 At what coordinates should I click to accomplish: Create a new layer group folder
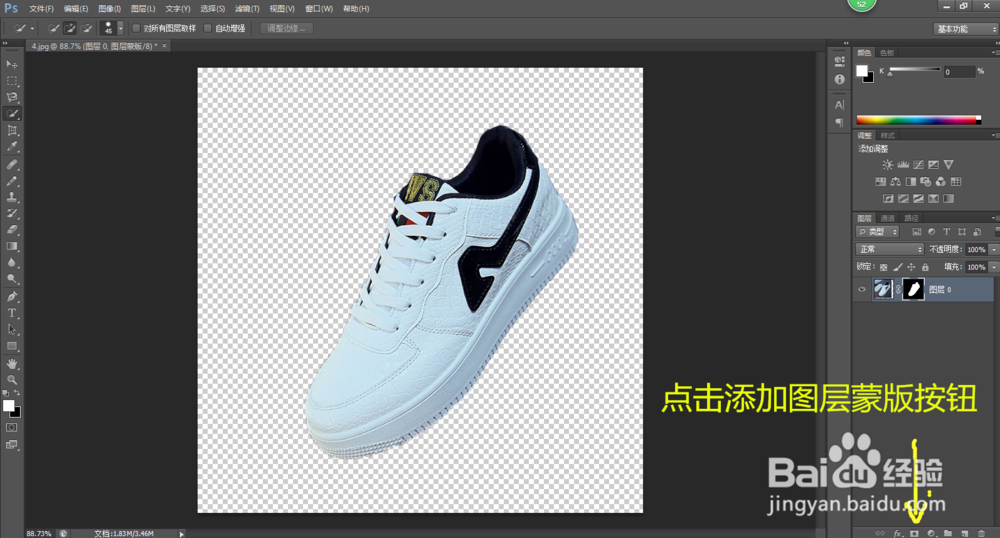tap(948, 533)
